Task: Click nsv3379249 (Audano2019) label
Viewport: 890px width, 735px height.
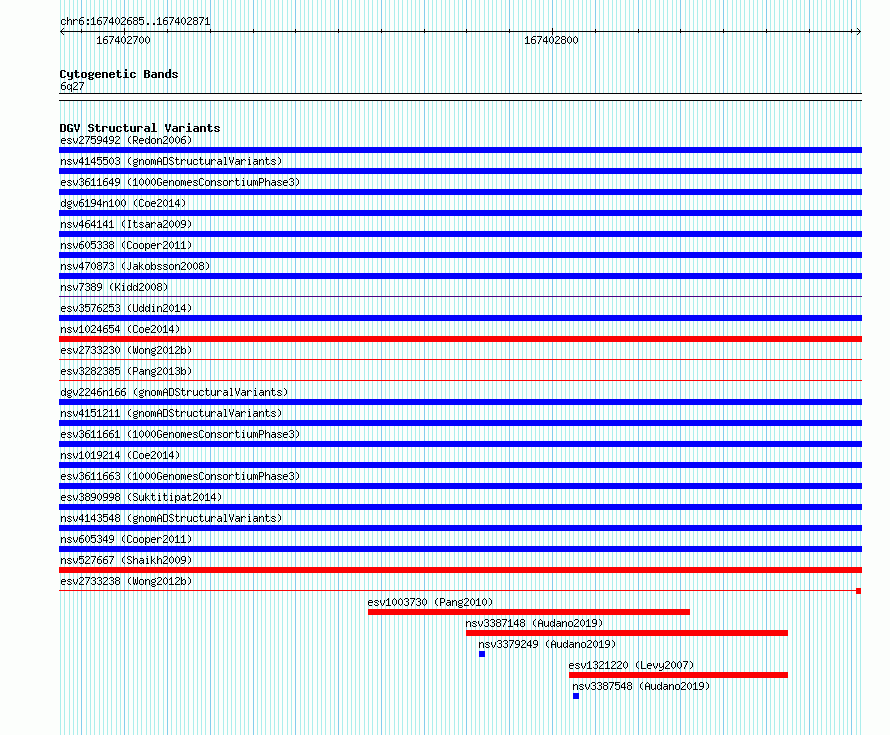Action: pos(547,644)
